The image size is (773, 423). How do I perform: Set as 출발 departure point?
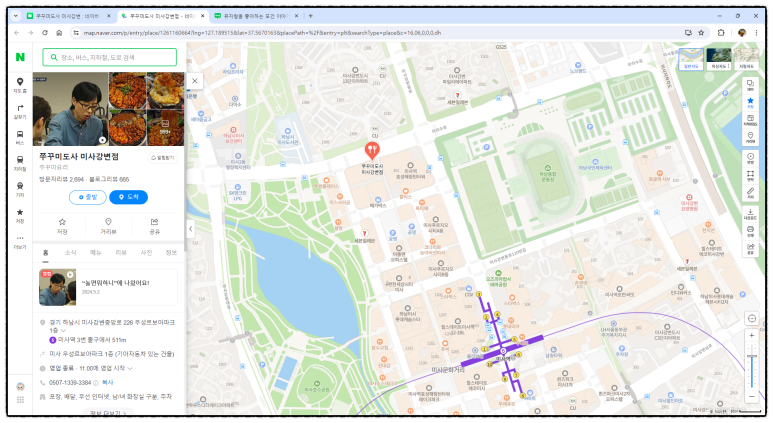[88, 197]
